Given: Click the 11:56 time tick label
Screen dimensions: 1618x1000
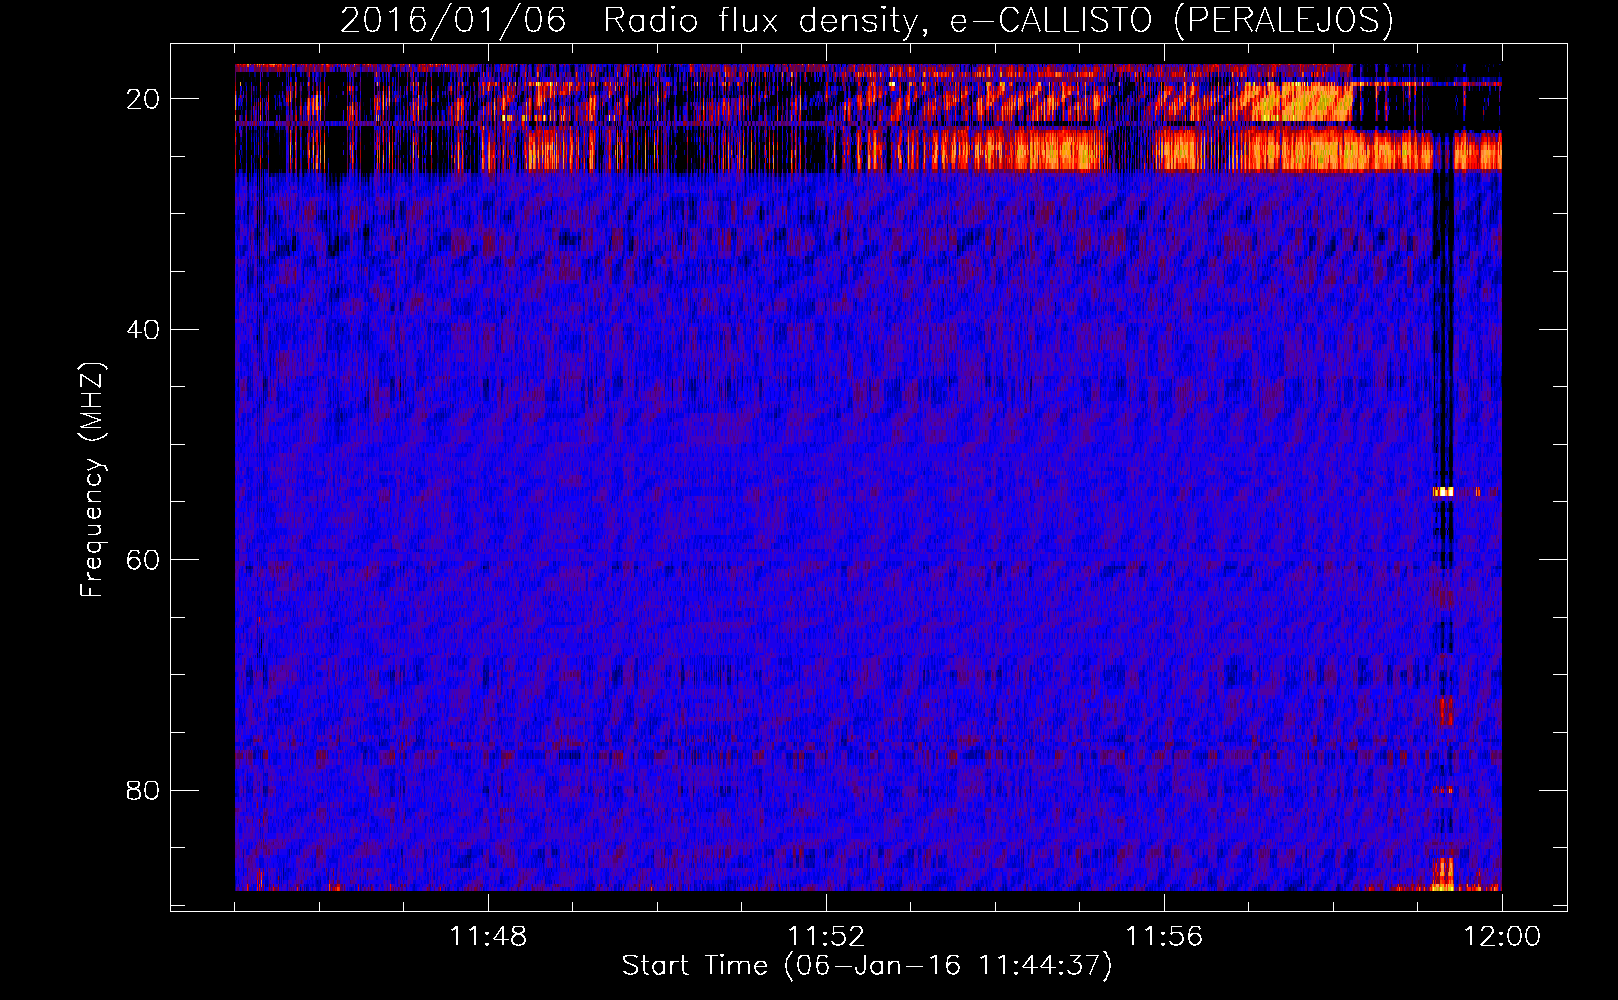Looking at the screenshot, I should [x=1164, y=937].
